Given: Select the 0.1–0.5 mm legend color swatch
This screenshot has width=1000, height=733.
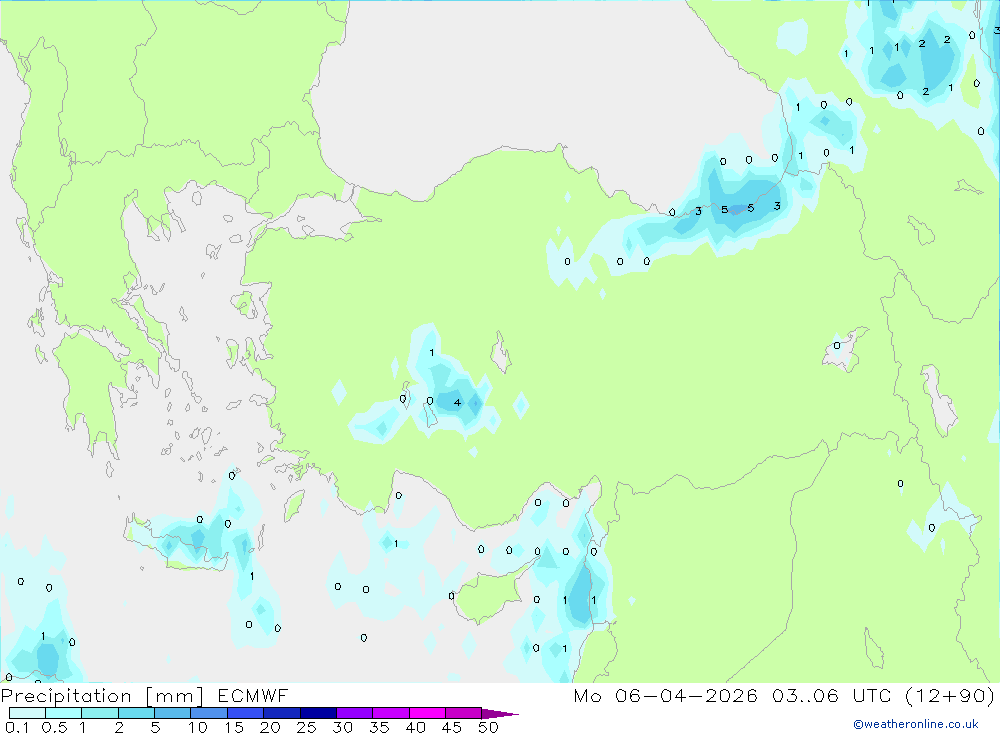Looking at the screenshot, I should [x=27, y=713].
